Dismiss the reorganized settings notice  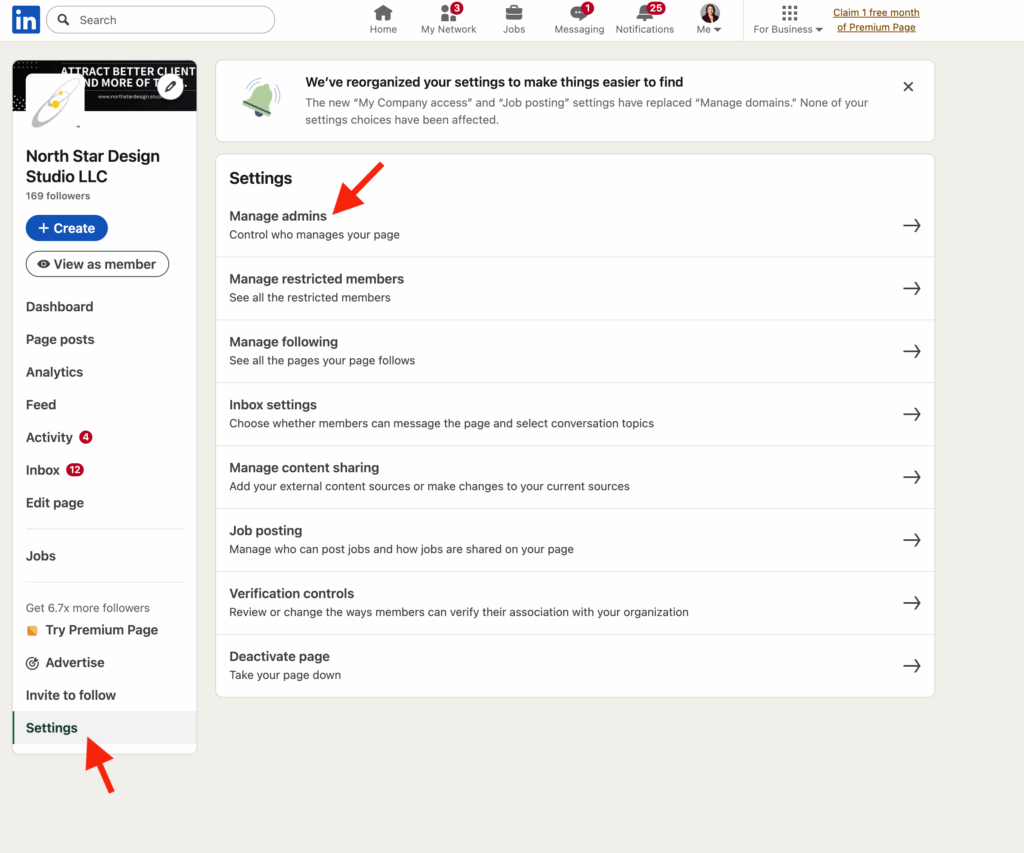coord(908,87)
